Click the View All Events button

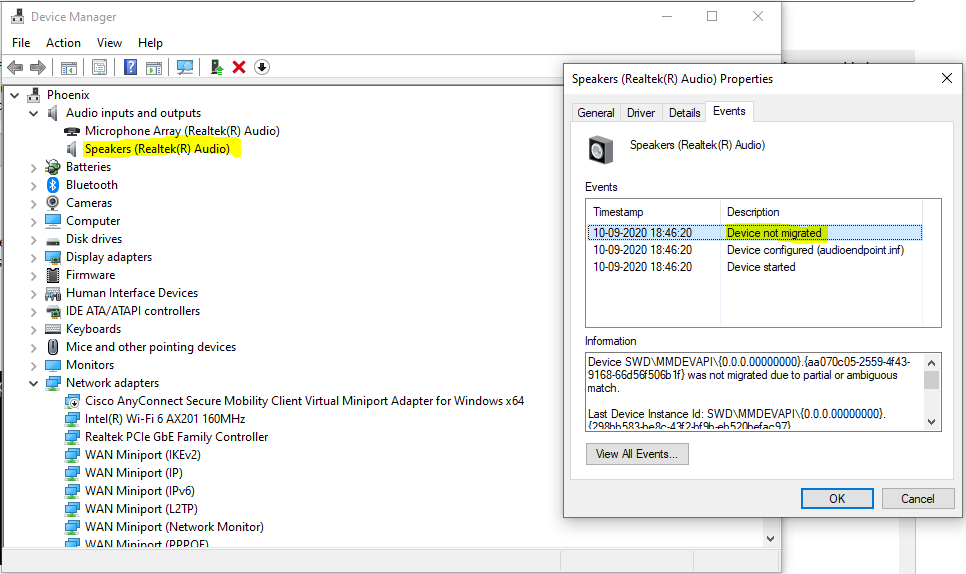[637, 454]
